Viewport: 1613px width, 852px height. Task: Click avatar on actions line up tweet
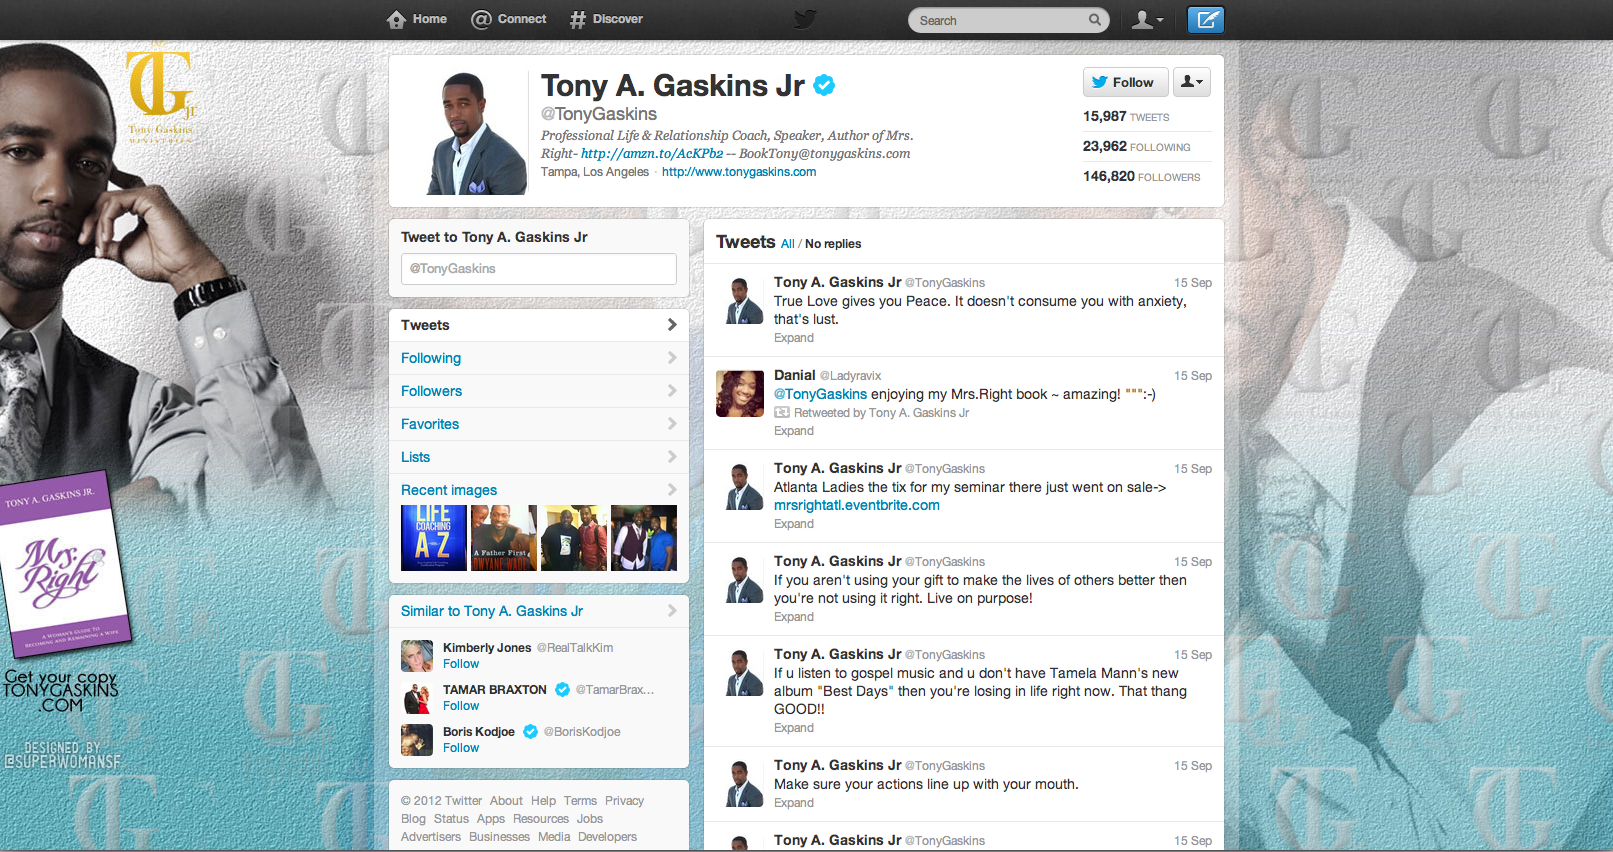[x=740, y=783]
